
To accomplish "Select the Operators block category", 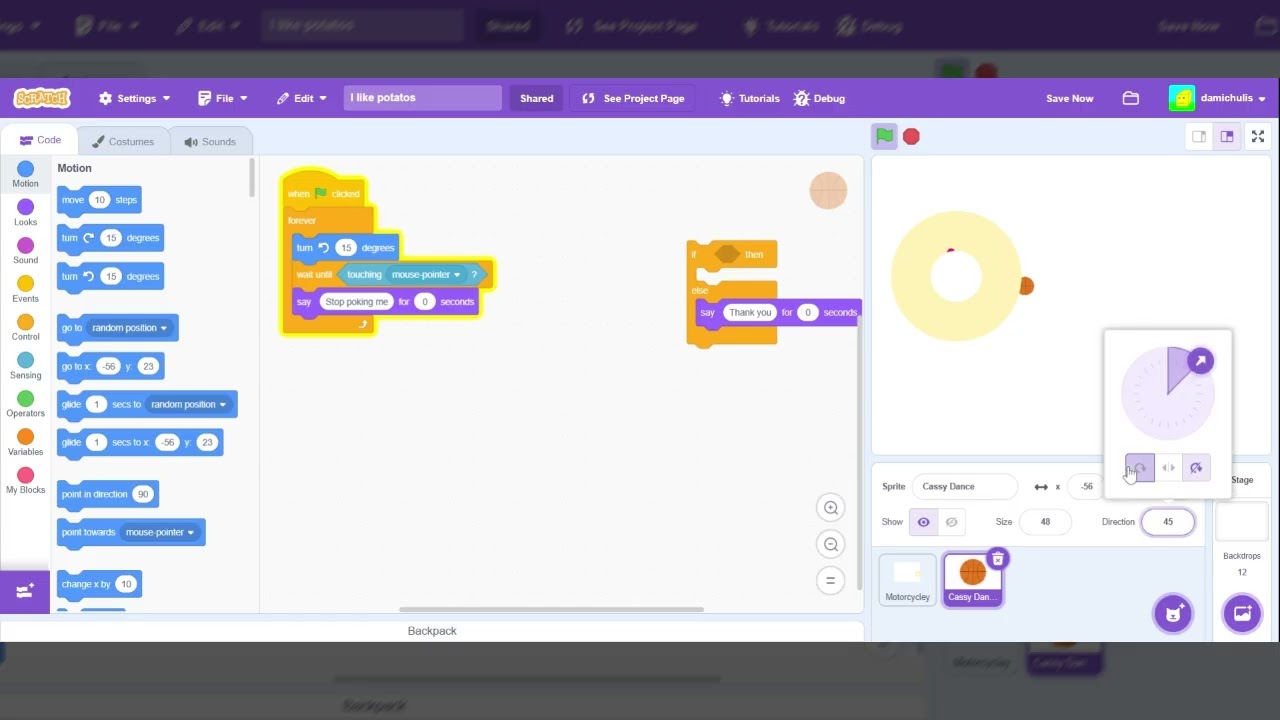I will click(x=25, y=405).
